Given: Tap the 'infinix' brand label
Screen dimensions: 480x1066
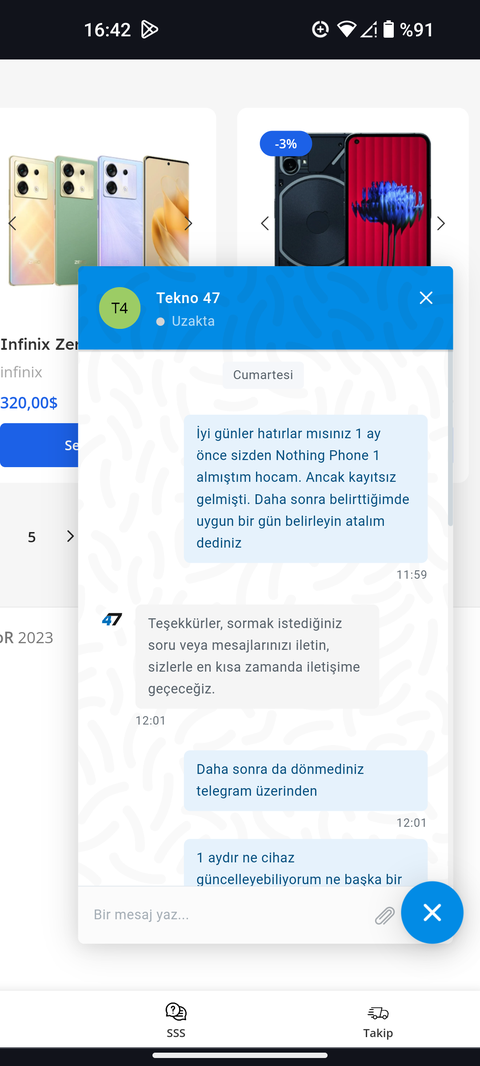Looking at the screenshot, I should (21, 372).
